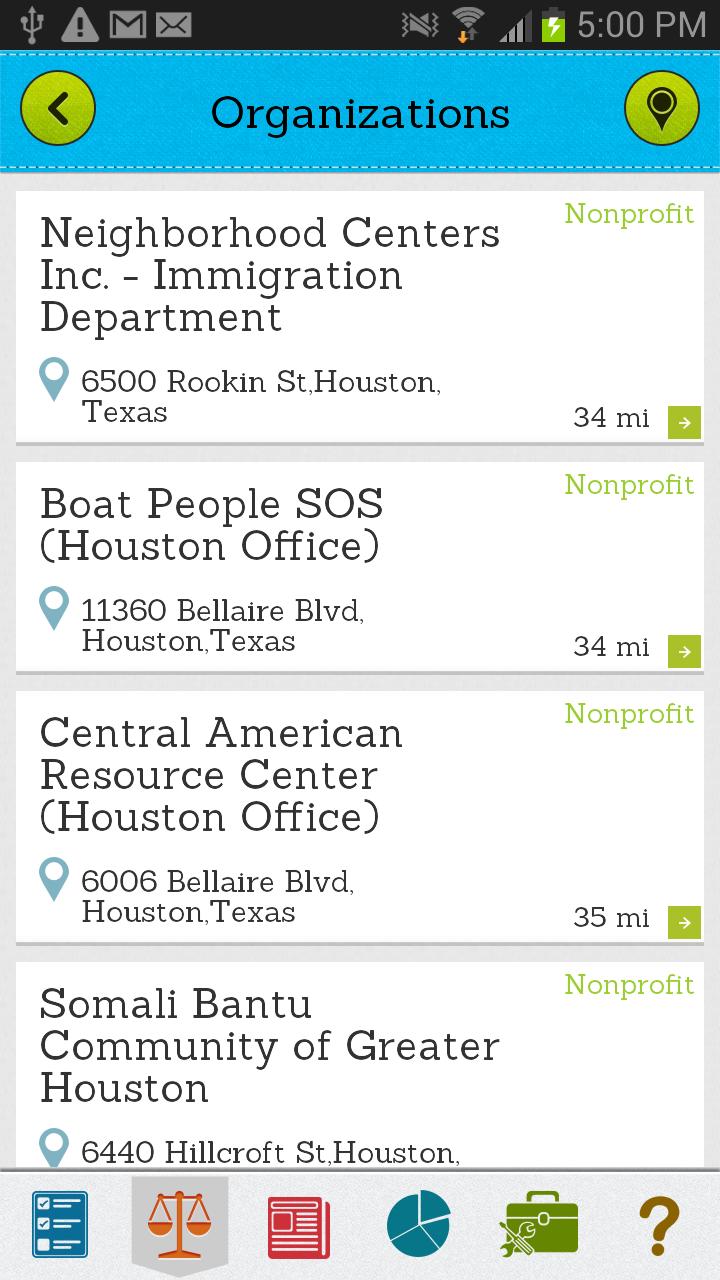720x1280 pixels.
Task: Open help question mark tab
Action: click(x=659, y=1225)
